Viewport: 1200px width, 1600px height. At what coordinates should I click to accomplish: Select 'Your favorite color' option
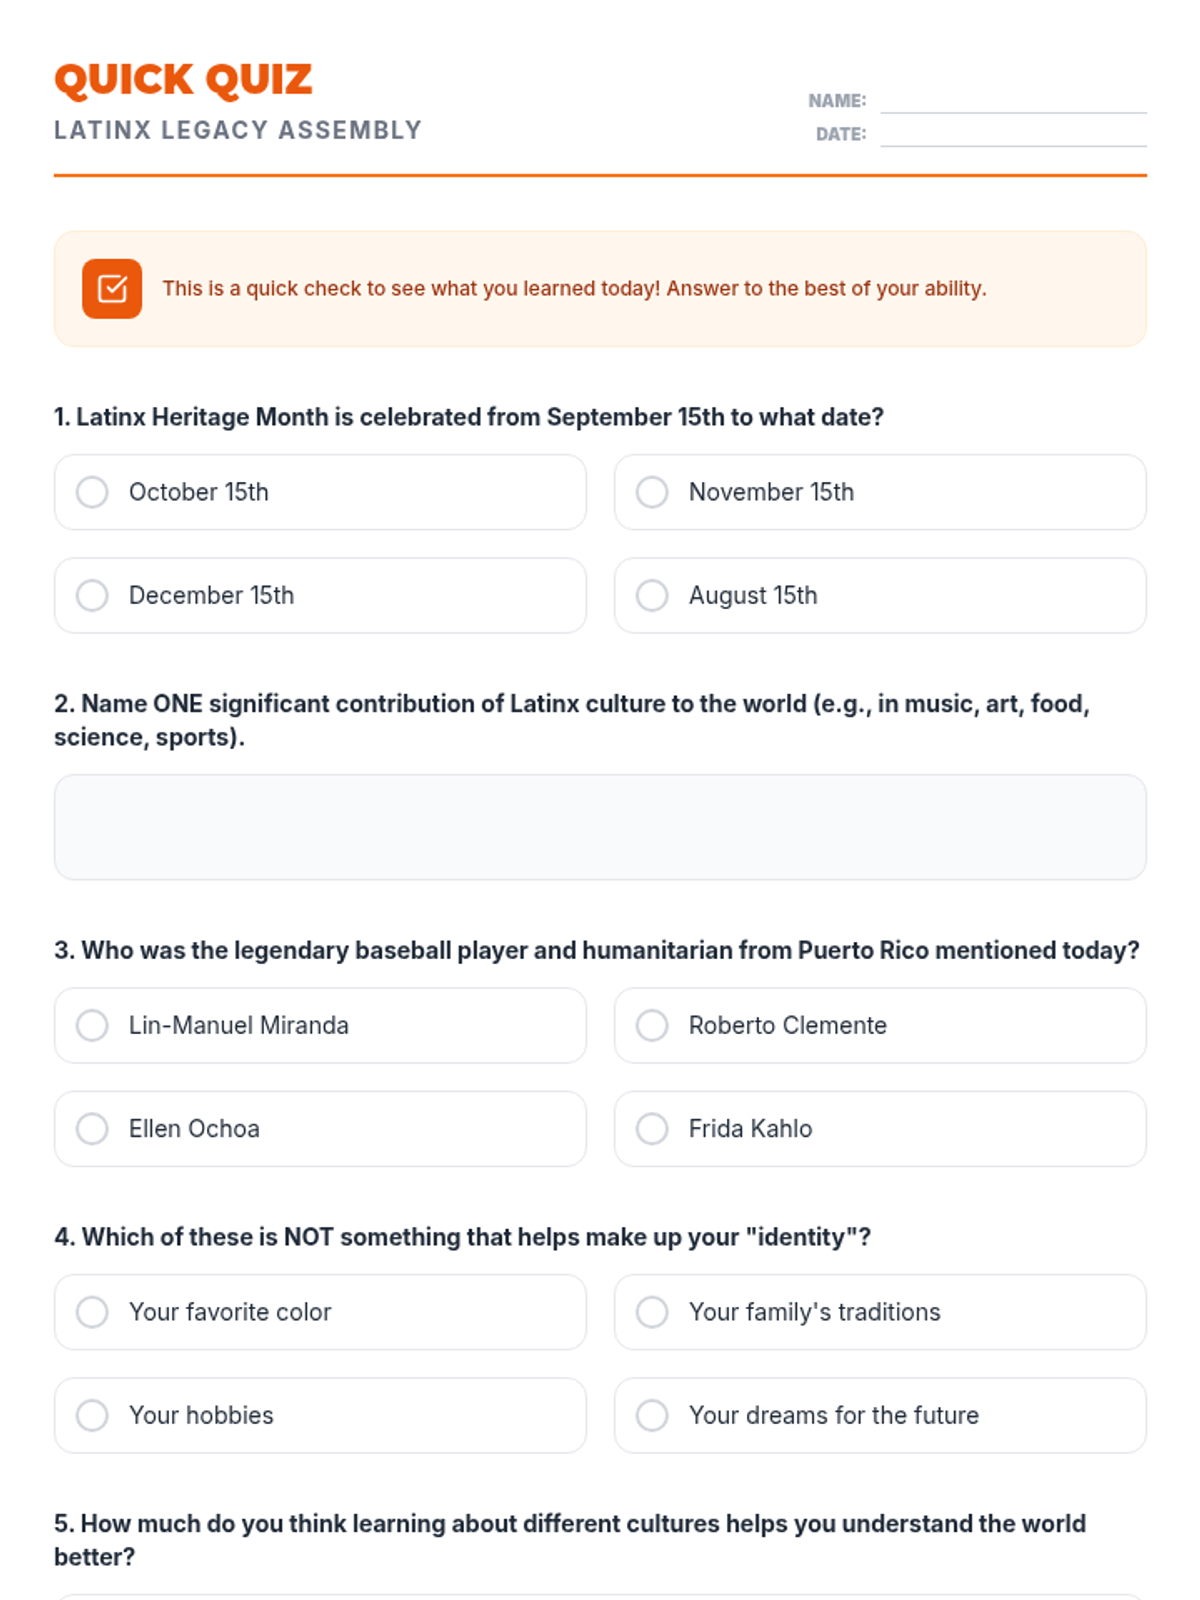point(92,1312)
